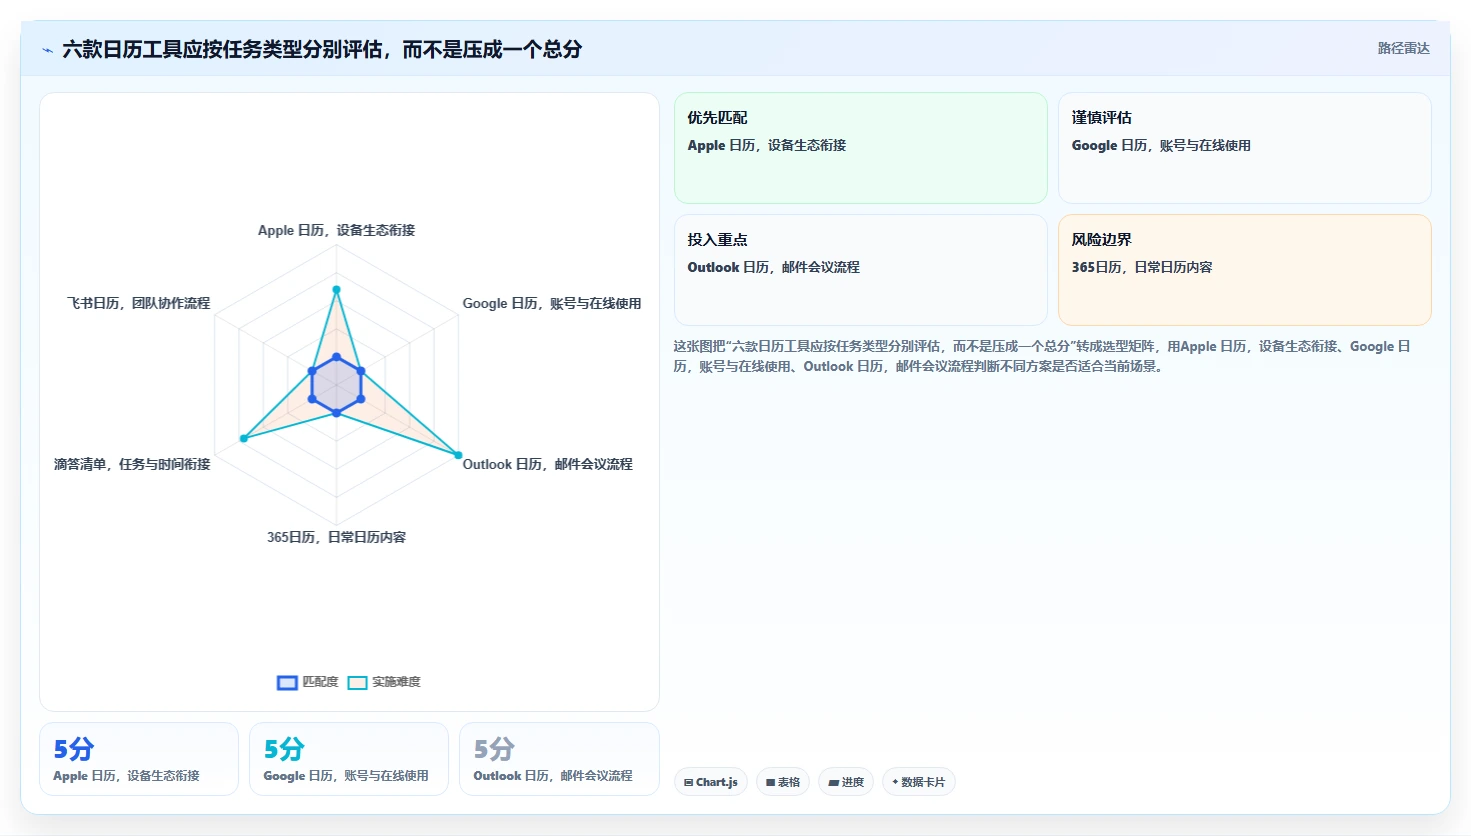Click radar axis label 飞书日历，团队协作流程

[138, 303]
